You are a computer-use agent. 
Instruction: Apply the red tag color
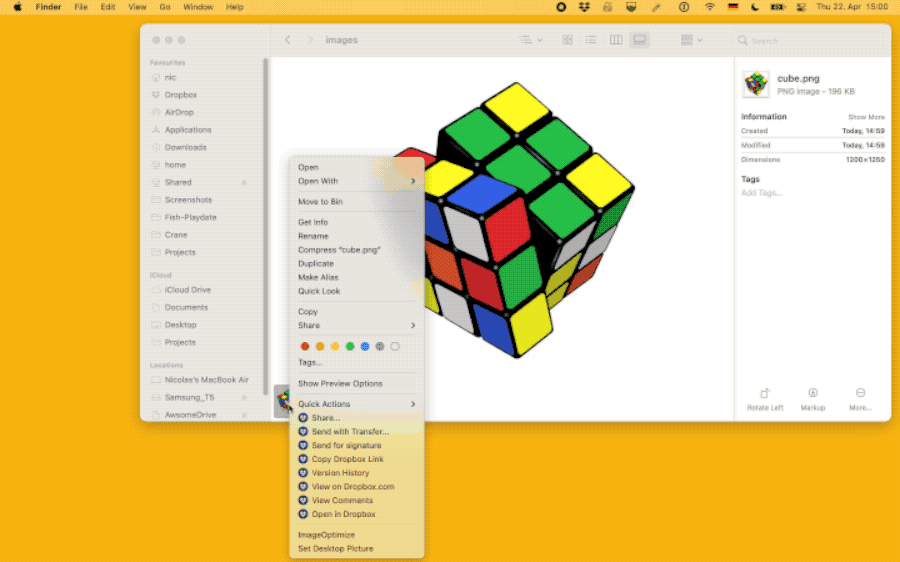pyautogui.click(x=305, y=346)
